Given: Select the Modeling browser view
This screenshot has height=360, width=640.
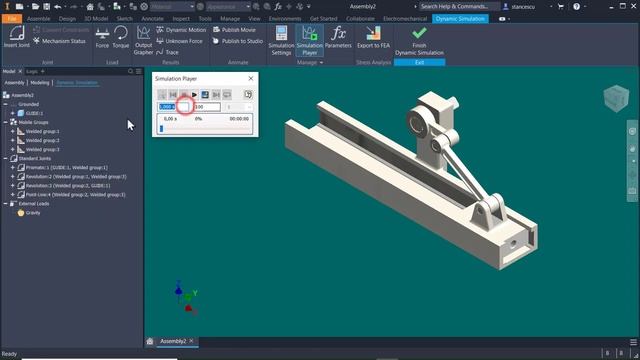Looking at the screenshot, I should [x=40, y=83].
